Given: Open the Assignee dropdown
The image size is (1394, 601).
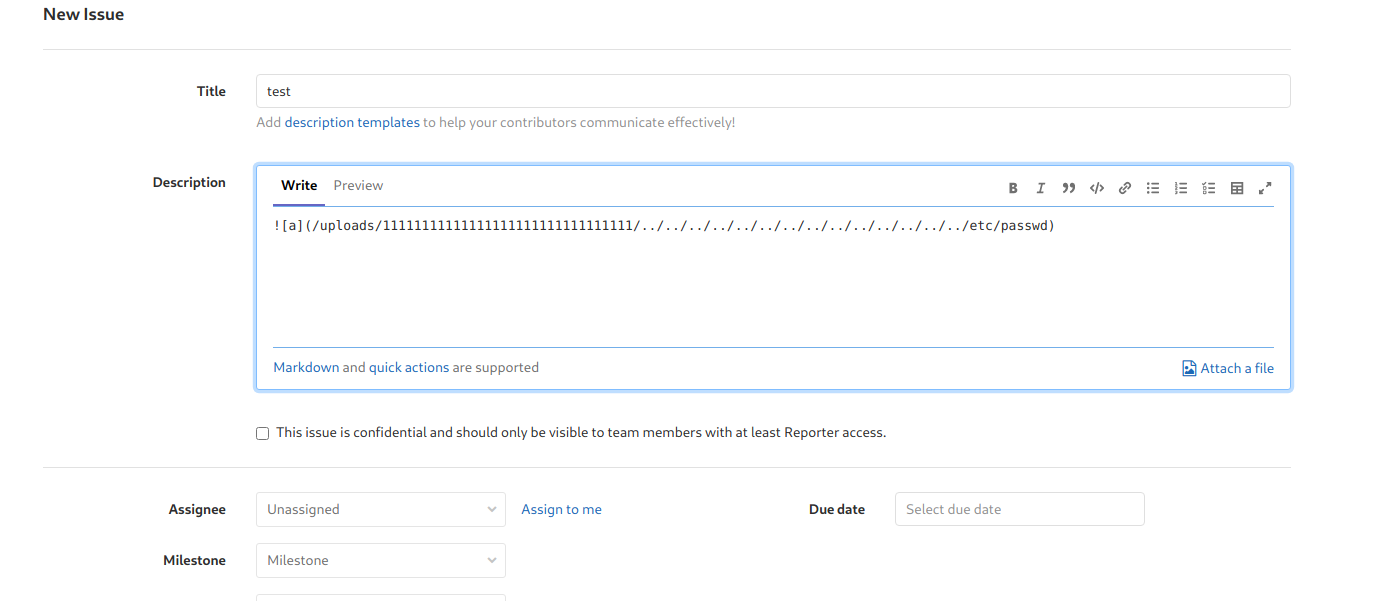Looking at the screenshot, I should point(380,509).
